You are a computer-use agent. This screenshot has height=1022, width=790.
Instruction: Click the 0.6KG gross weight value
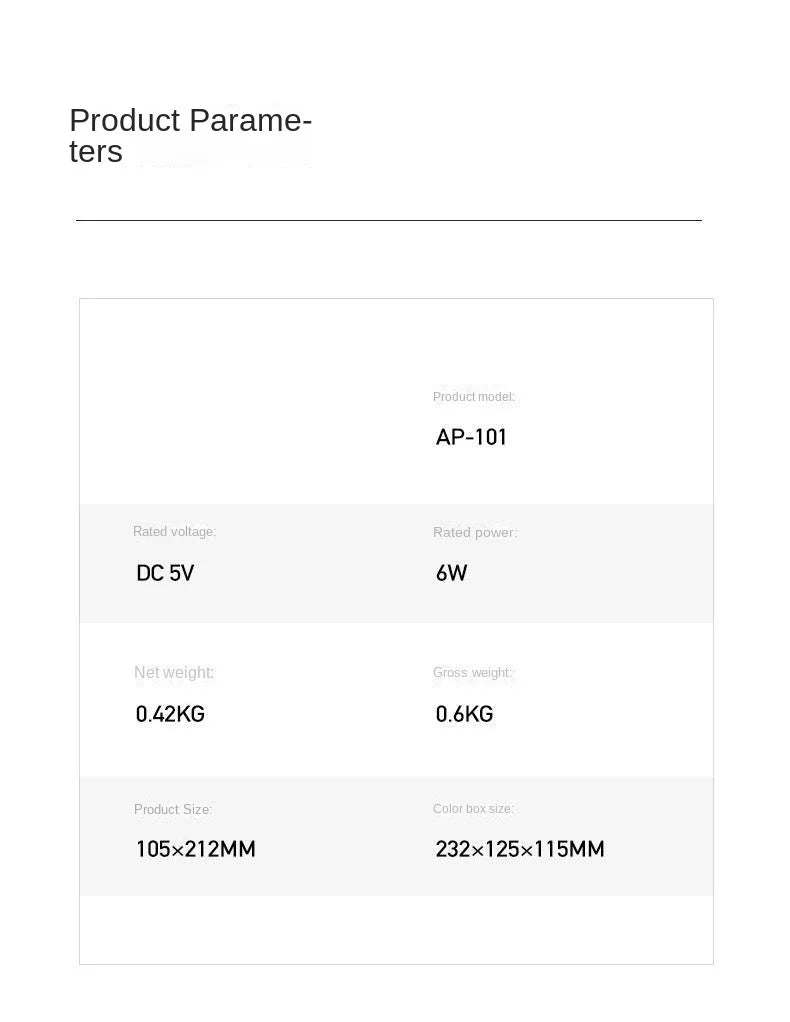coord(464,714)
